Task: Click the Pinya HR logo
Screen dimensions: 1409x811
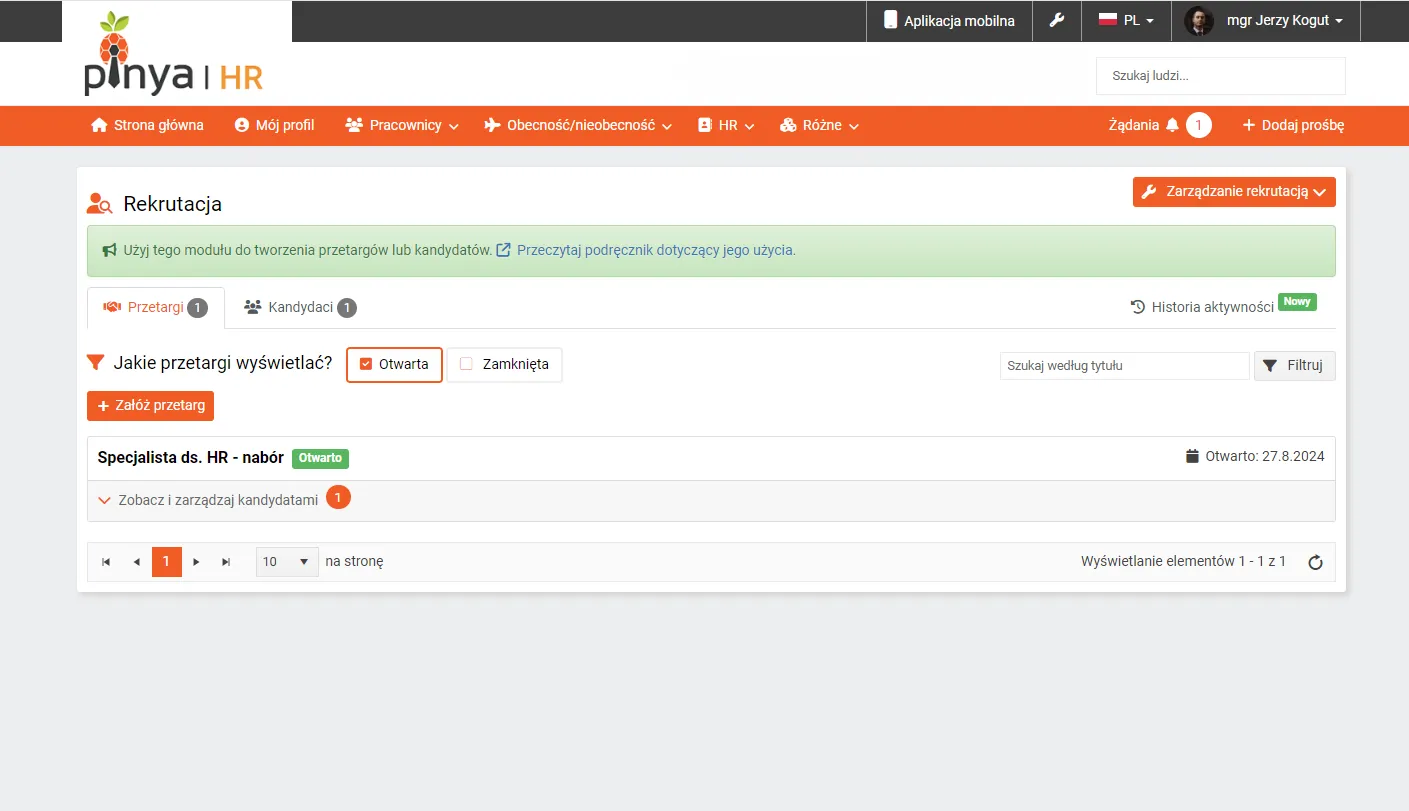Action: [x=174, y=55]
